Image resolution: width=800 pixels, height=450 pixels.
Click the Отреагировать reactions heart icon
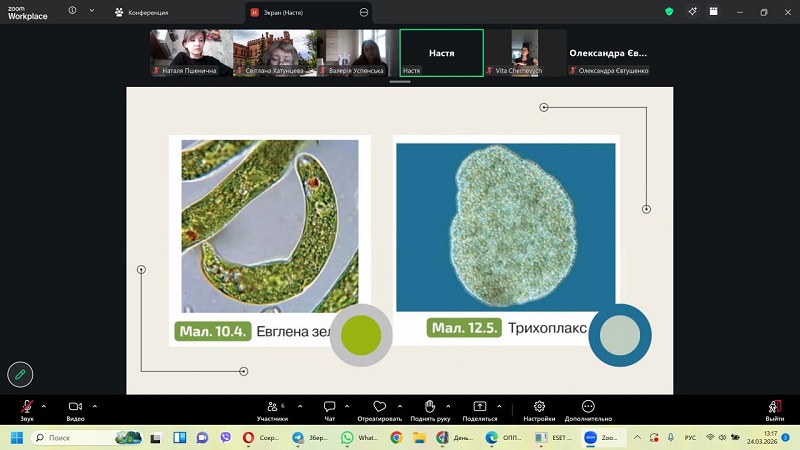click(x=379, y=407)
